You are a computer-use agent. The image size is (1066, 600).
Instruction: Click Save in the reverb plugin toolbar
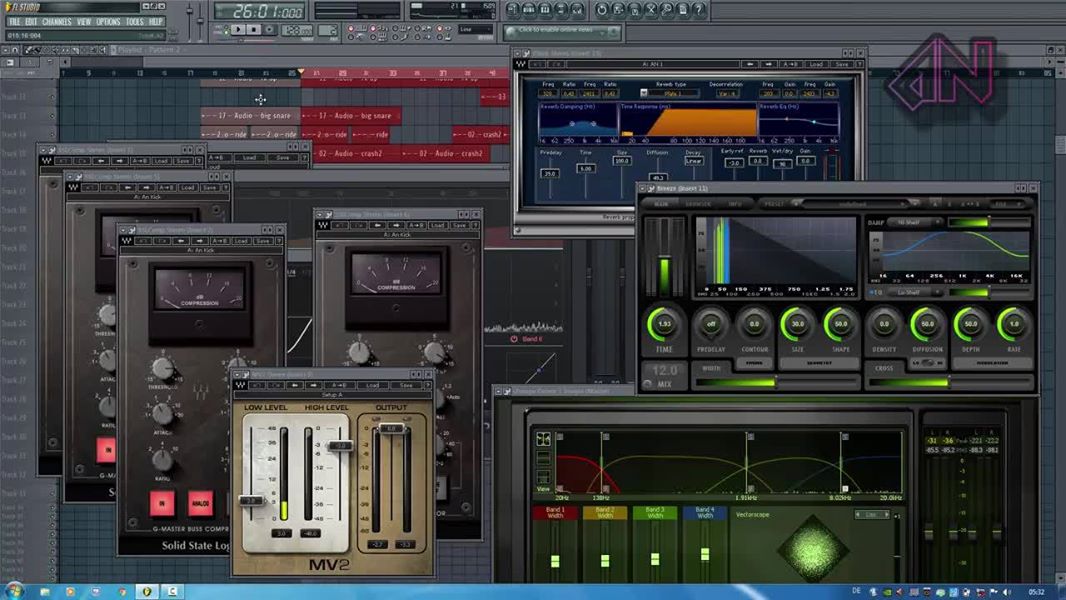(x=842, y=64)
